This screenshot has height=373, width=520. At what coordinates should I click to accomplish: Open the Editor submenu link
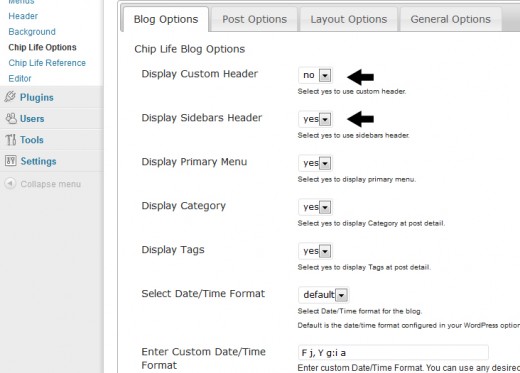[20, 79]
